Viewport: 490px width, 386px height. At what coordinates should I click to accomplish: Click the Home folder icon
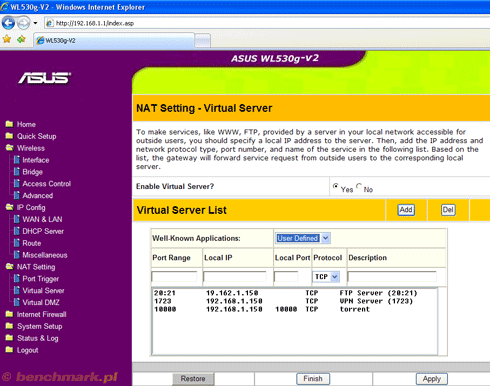(x=9, y=124)
